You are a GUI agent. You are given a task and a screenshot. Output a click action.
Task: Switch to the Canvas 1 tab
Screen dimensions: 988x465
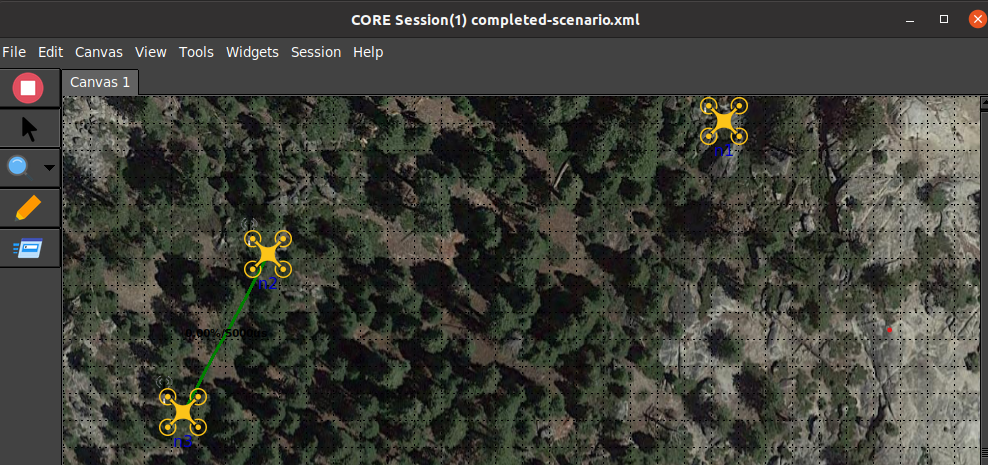tap(100, 82)
